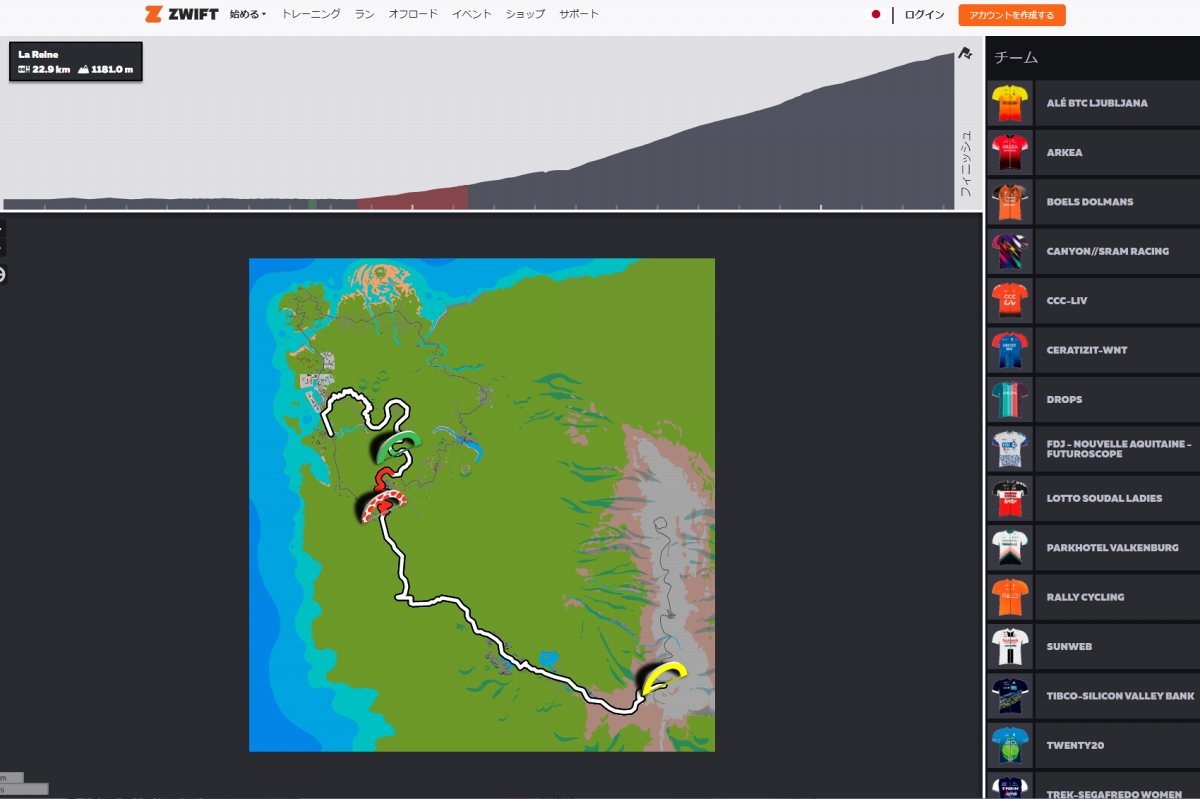Click the Japan flag language icon
The image size is (1200, 799).
pos(876,15)
